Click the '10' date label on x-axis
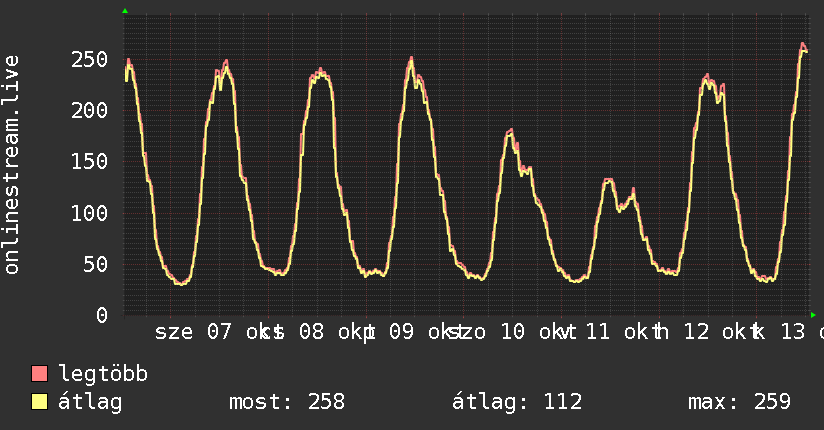The height and width of the screenshot is (430, 824). coord(512,332)
